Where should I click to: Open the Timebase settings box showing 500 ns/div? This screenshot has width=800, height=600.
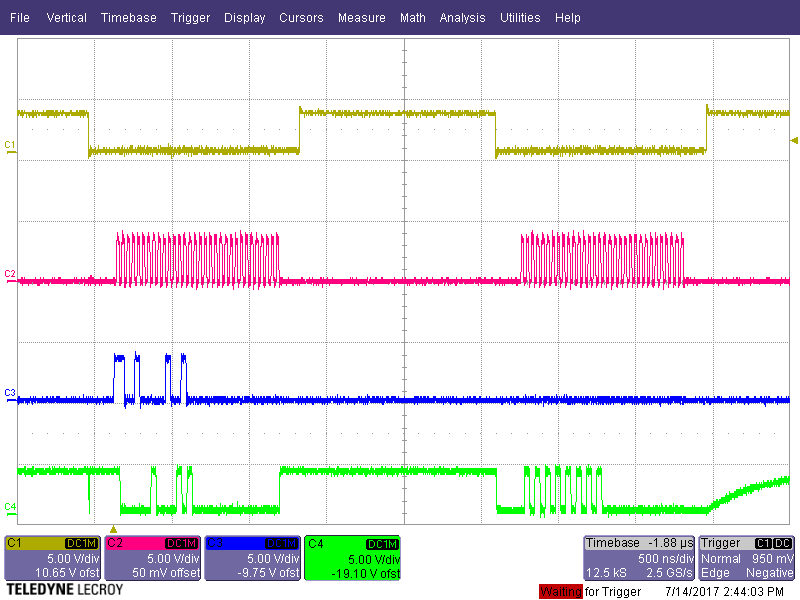(x=638, y=557)
